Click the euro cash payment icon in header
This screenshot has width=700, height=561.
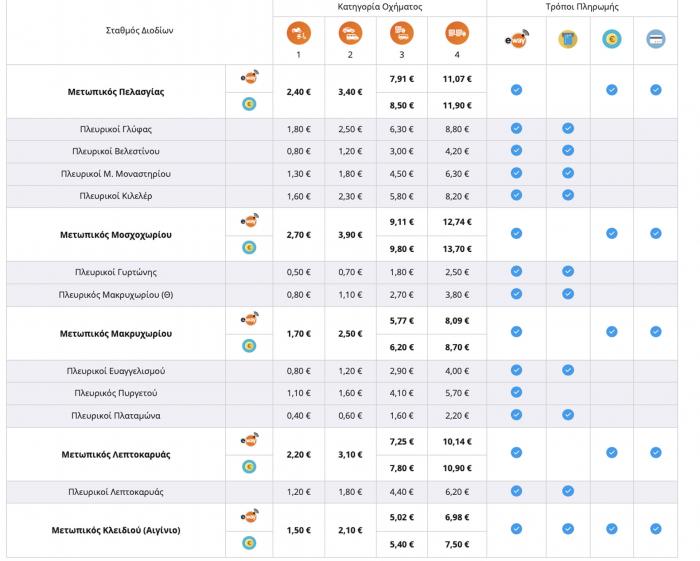click(612, 39)
